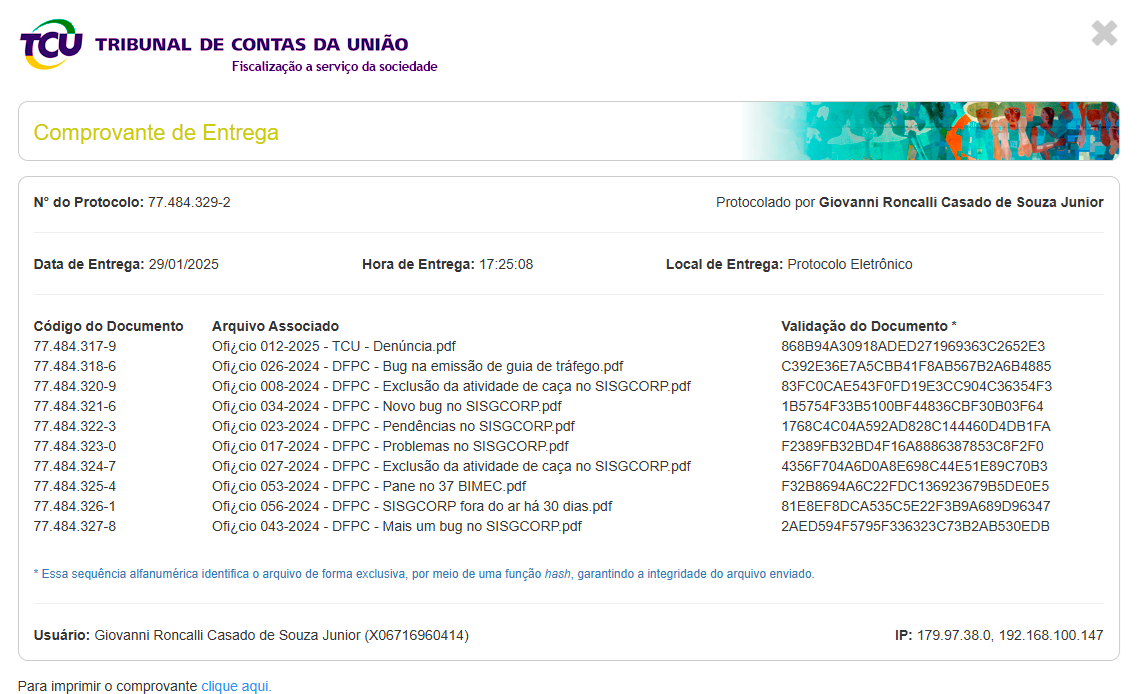Select hash F2389FB32BD4F16A8886387853C8F2F0

(x=912, y=446)
